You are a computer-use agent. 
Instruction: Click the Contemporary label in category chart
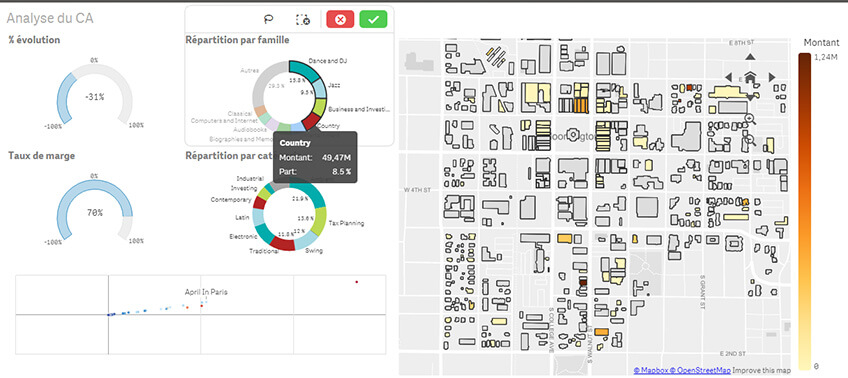tap(231, 200)
